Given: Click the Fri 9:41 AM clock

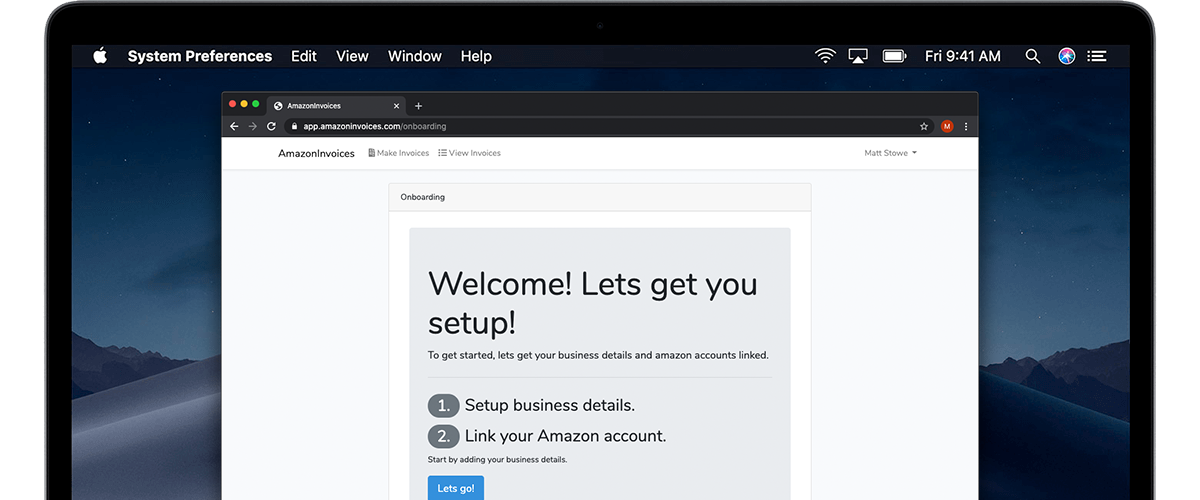Looking at the screenshot, I should pos(963,56).
